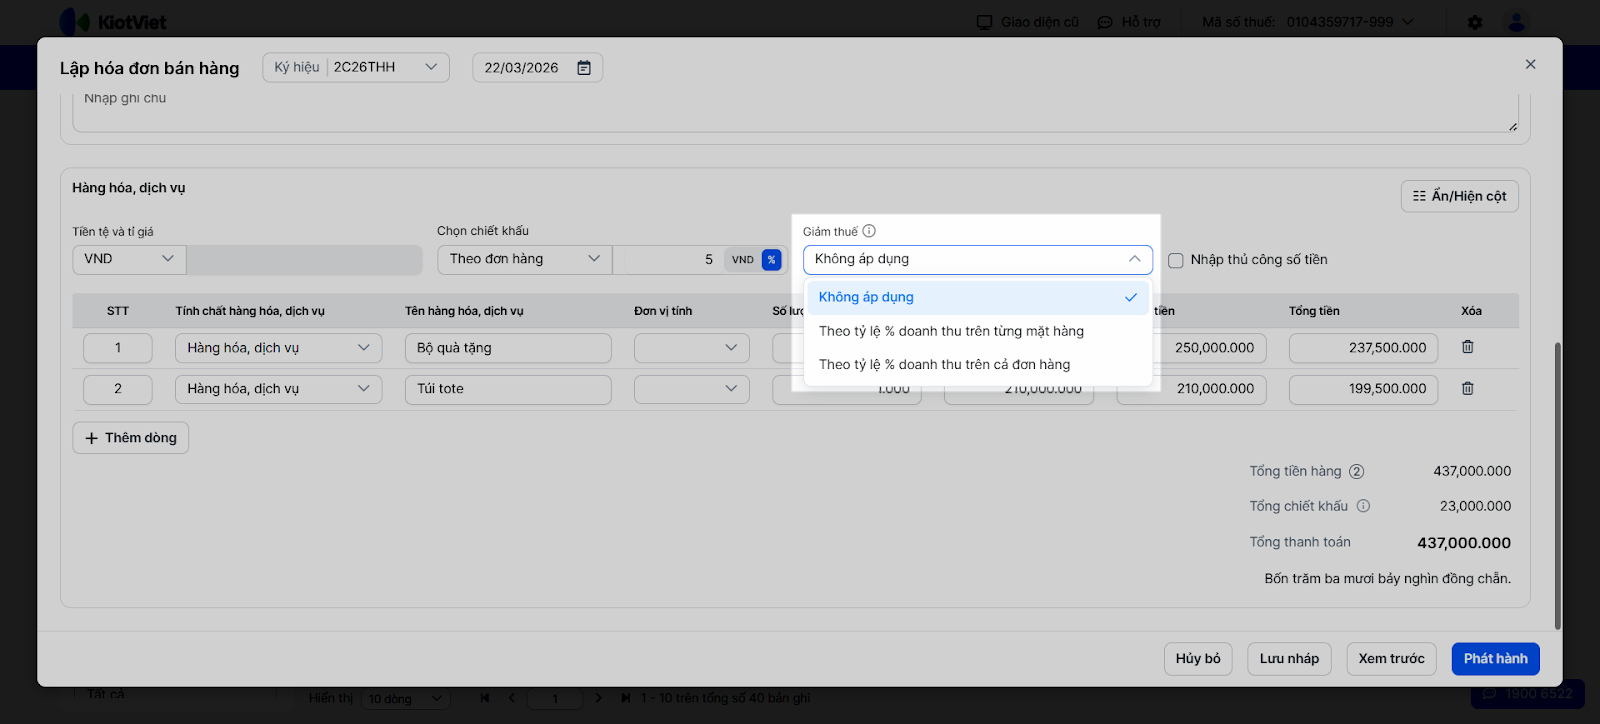Image resolution: width=1600 pixels, height=724 pixels.
Task: Close the invoice dialog with X
Action: click(1529, 64)
